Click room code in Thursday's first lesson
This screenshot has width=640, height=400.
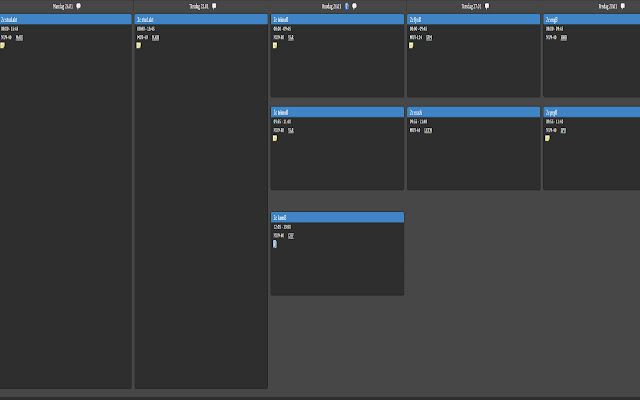[x=416, y=38]
